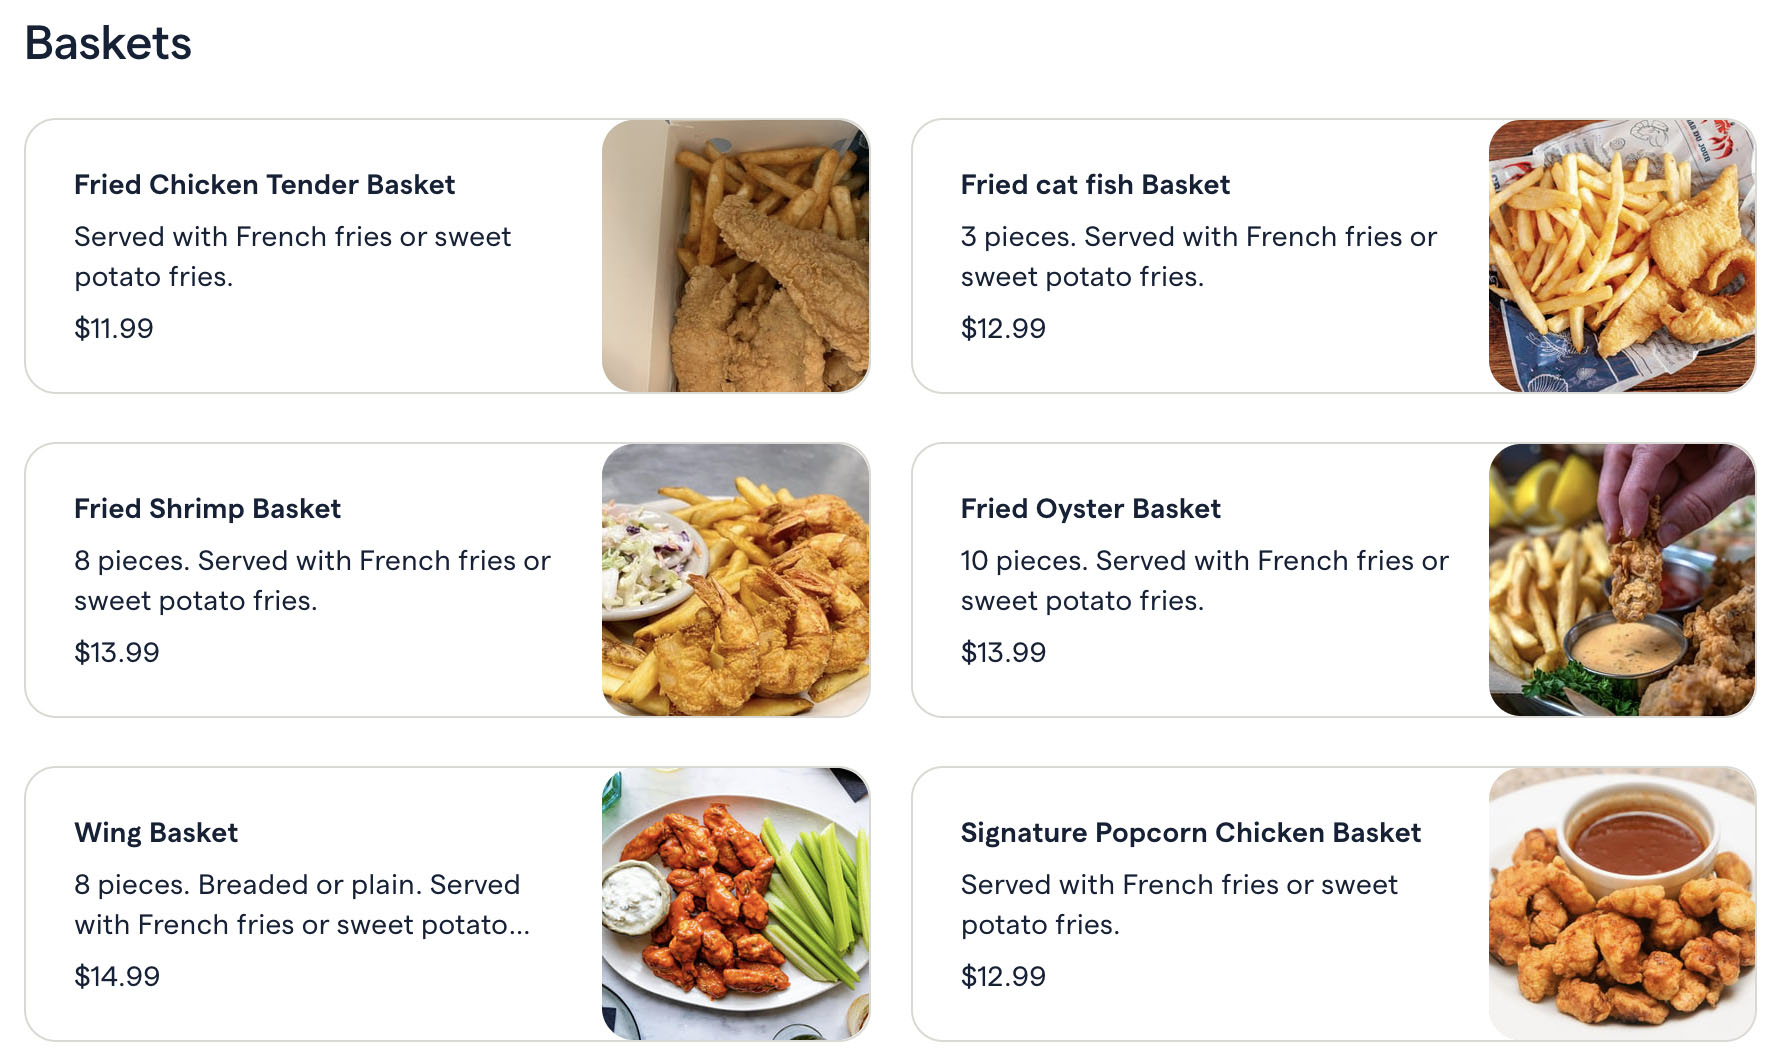Open the Wing Basket photo

click(736, 904)
